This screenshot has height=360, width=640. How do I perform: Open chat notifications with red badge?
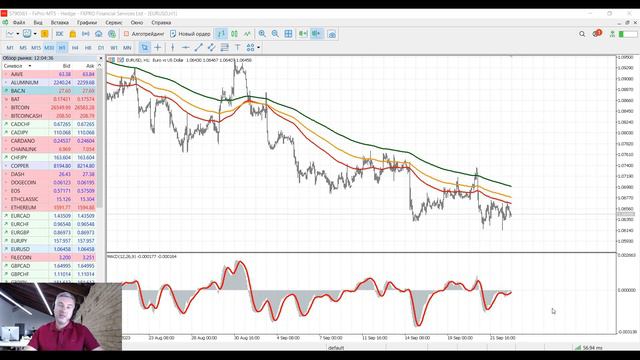coord(597,33)
